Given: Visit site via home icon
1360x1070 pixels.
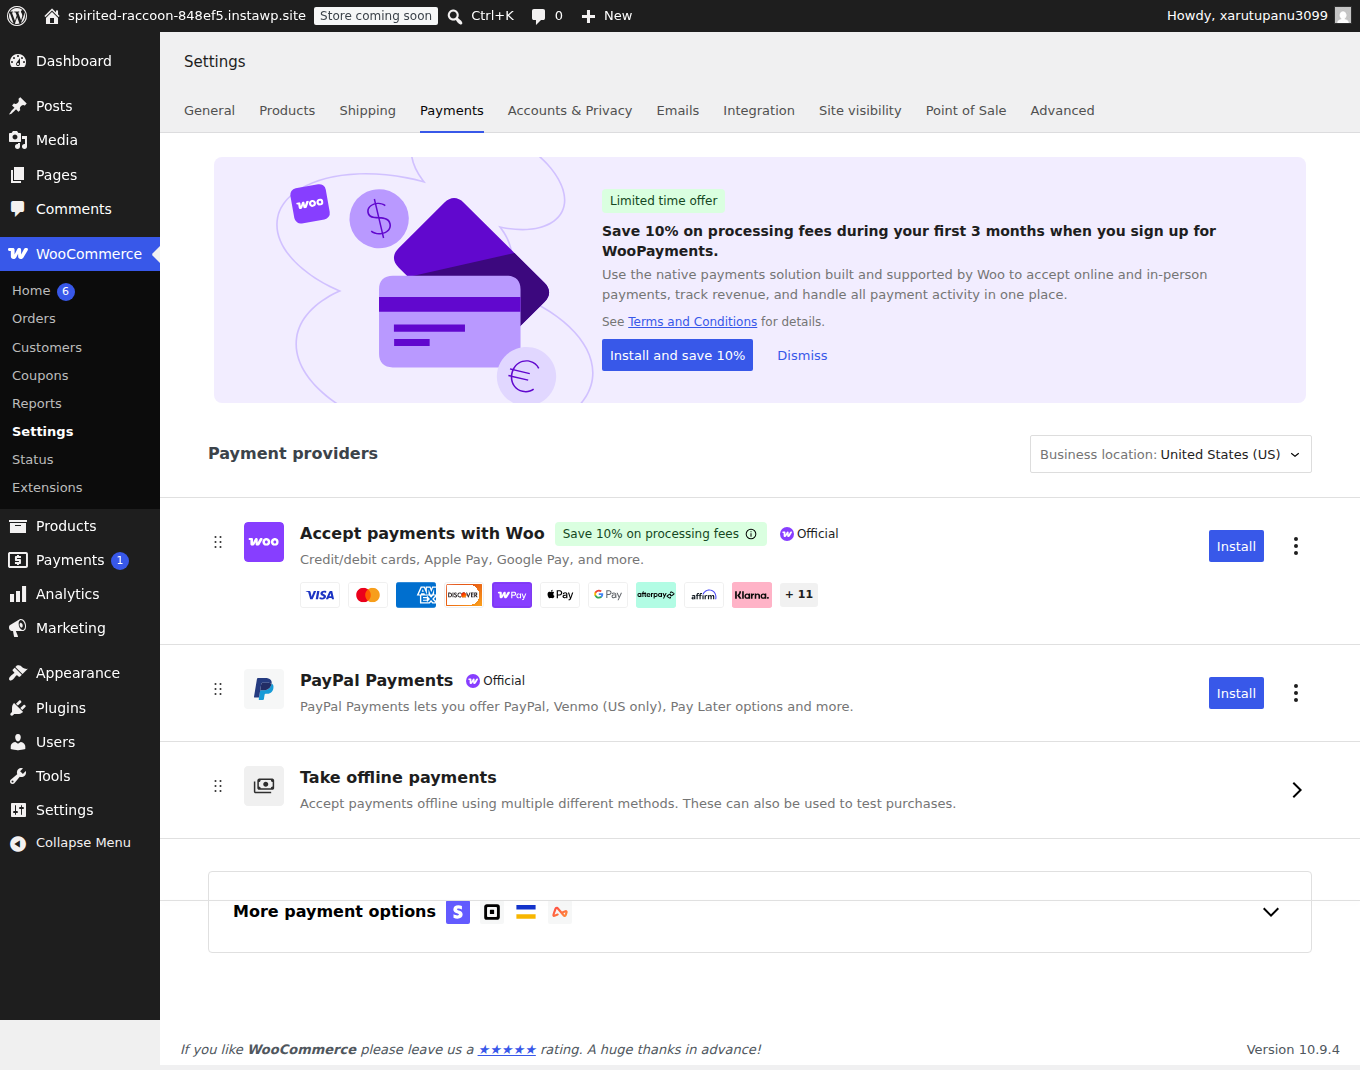Looking at the screenshot, I should 52,16.
